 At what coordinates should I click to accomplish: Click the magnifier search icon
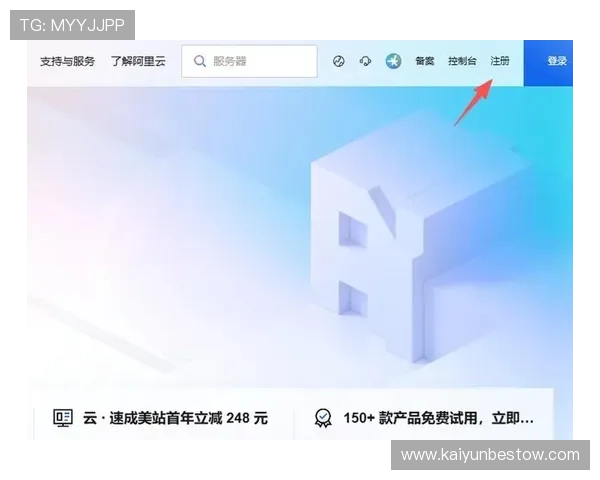199,61
